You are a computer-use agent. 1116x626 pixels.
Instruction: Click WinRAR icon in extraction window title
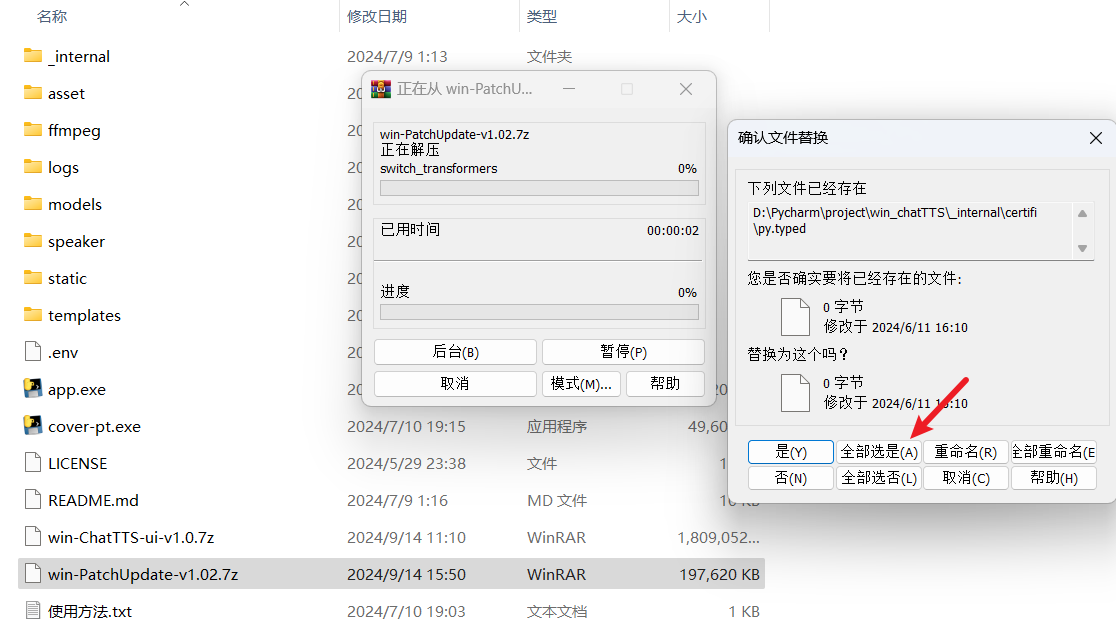[x=381, y=89]
